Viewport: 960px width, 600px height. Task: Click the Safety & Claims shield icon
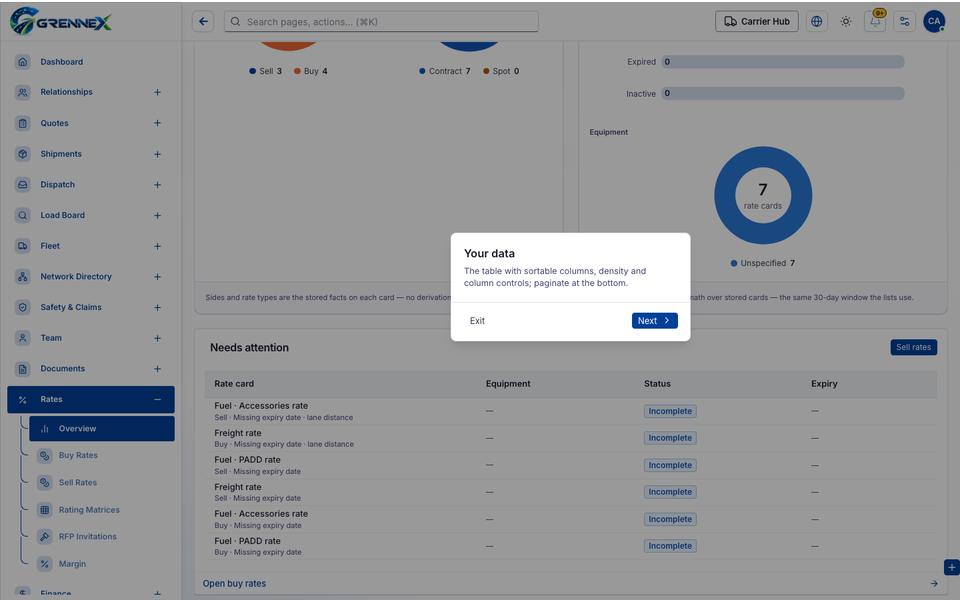(x=23, y=307)
